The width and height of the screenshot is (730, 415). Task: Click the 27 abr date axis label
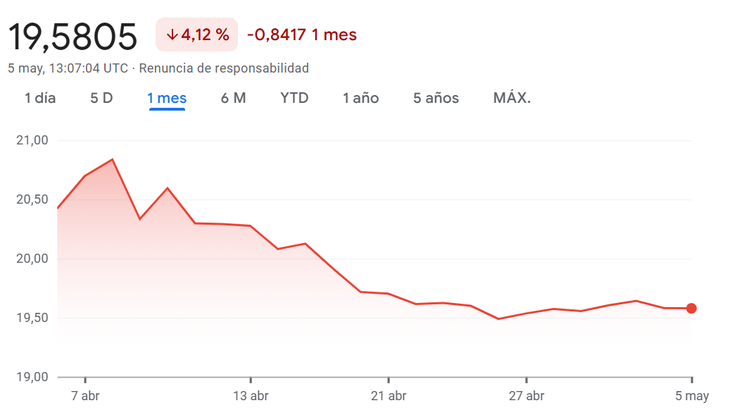point(526,395)
